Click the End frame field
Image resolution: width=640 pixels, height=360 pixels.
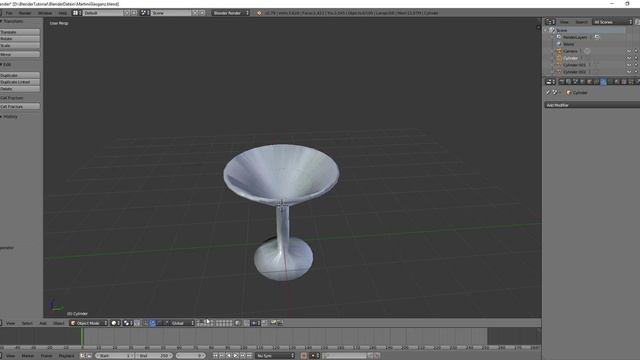tap(154, 356)
